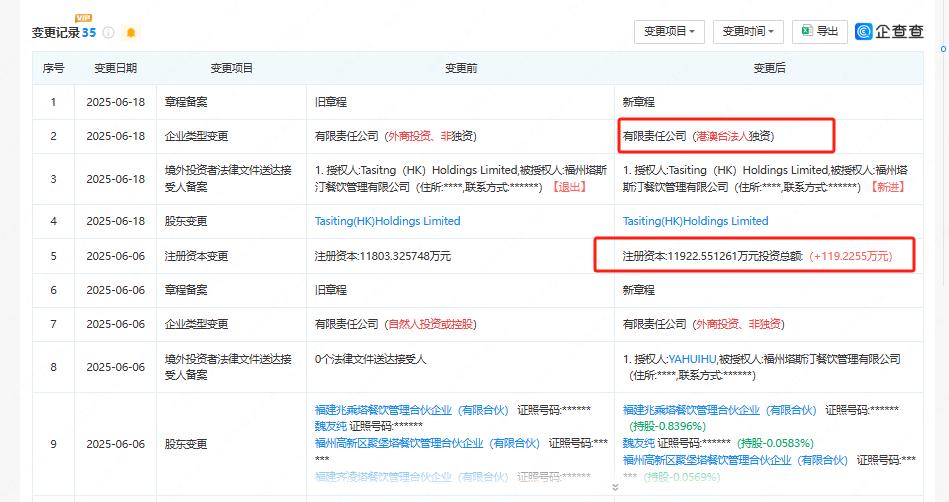Expand the double-chevron at table bottom
This screenshot has height=502, width=949.
[615, 487]
